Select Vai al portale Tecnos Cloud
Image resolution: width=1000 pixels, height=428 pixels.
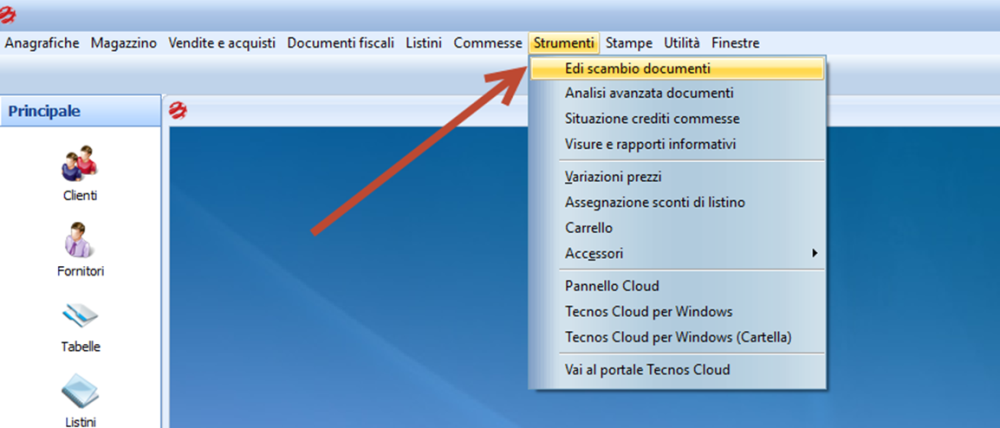point(677,369)
